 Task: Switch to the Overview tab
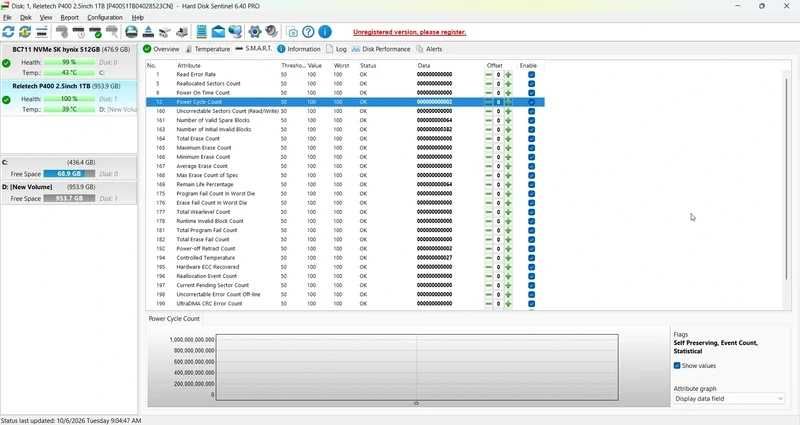coord(161,49)
